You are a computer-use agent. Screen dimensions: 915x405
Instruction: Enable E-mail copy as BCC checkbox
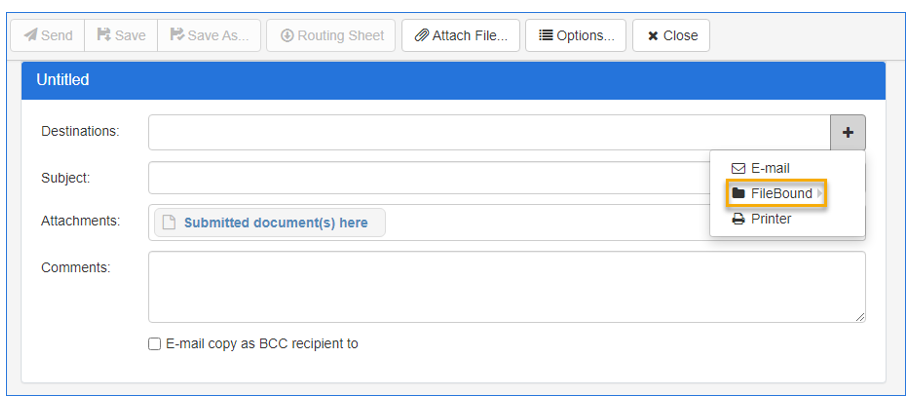154,344
